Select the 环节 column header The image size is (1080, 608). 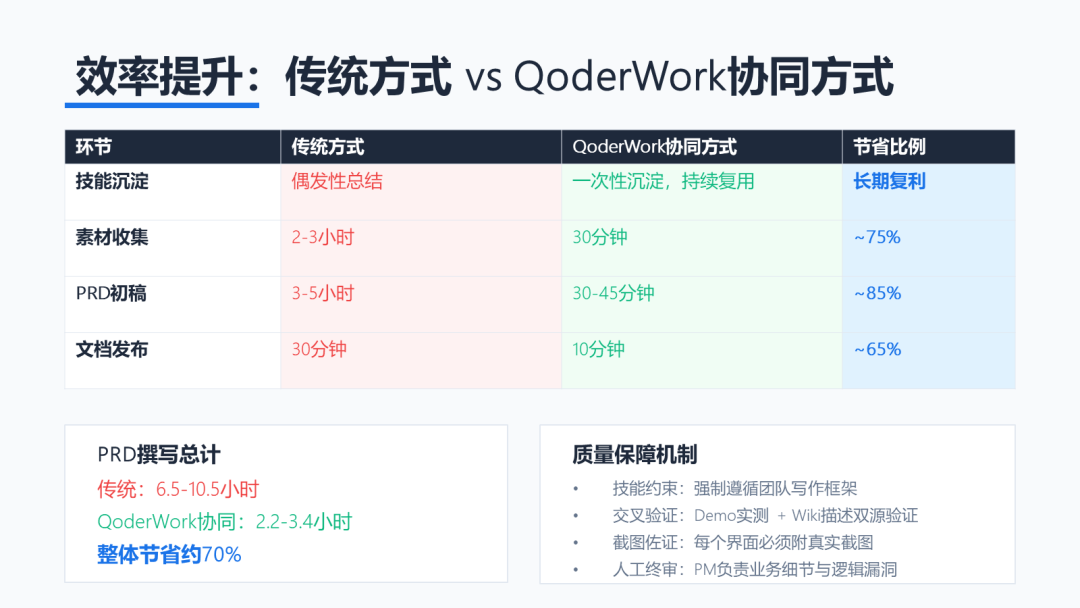(x=173, y=147)
